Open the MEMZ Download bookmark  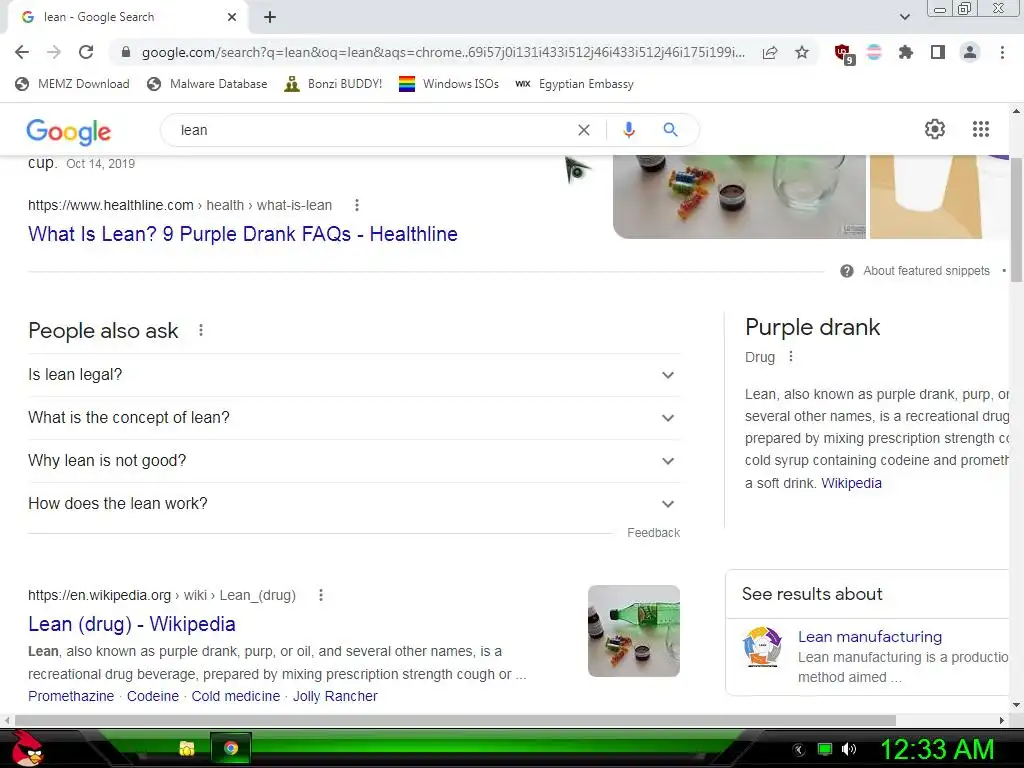72,84
